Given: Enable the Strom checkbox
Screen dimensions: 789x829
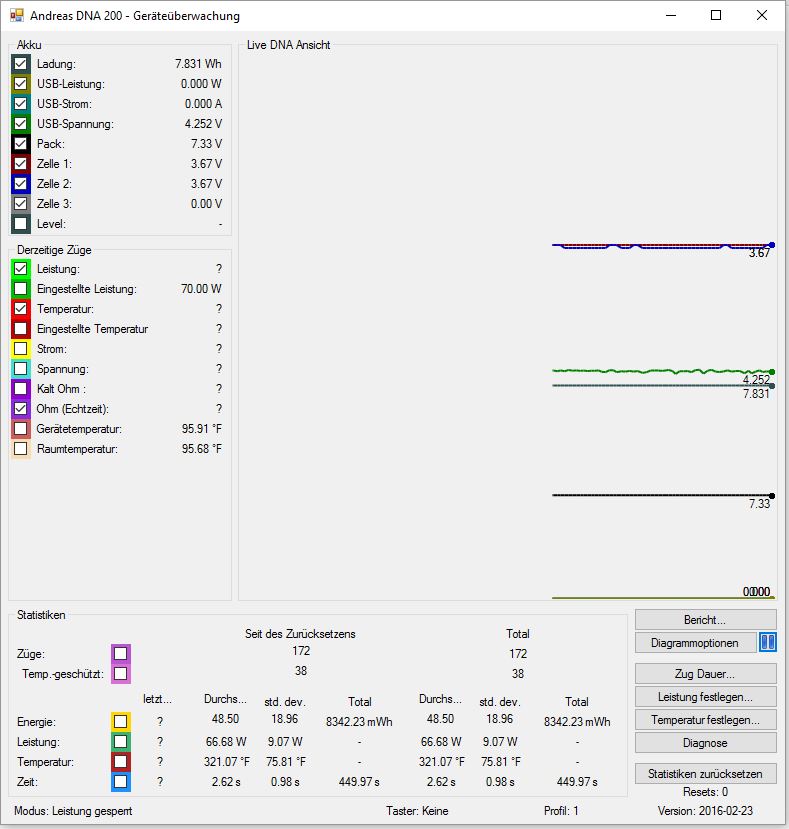Looking at the screenshot, I should pyautogui.click(x=21, y=349).
